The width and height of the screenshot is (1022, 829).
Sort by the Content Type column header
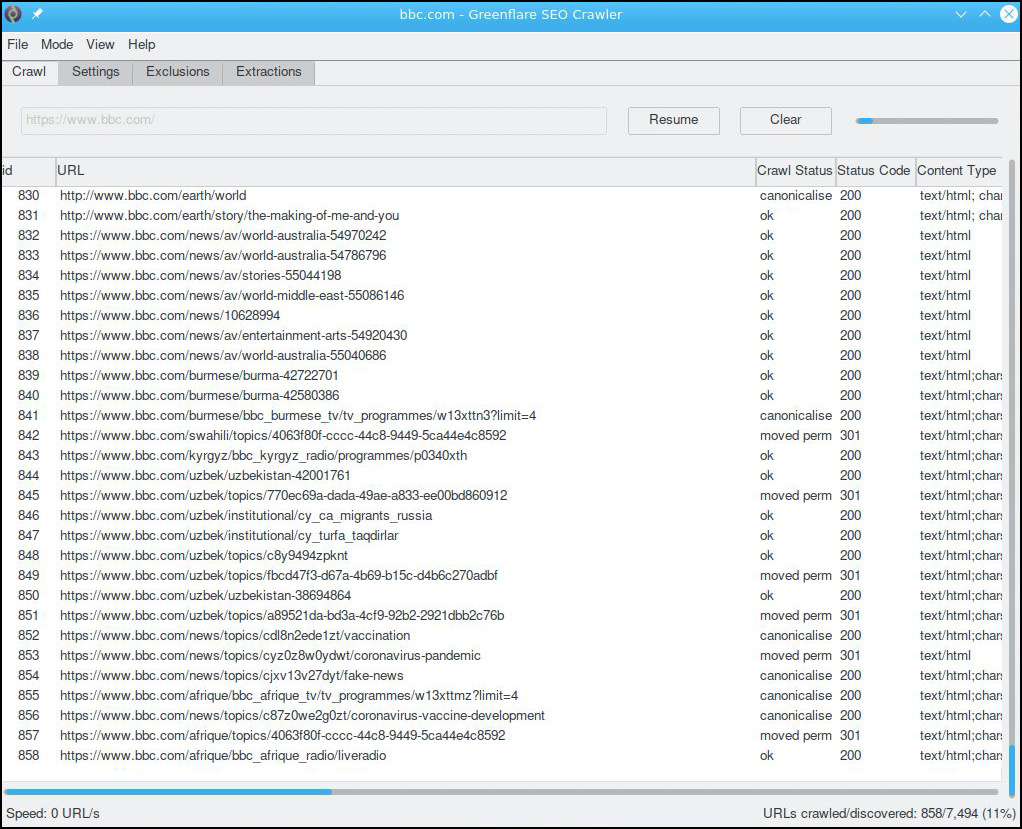point(958,171)
